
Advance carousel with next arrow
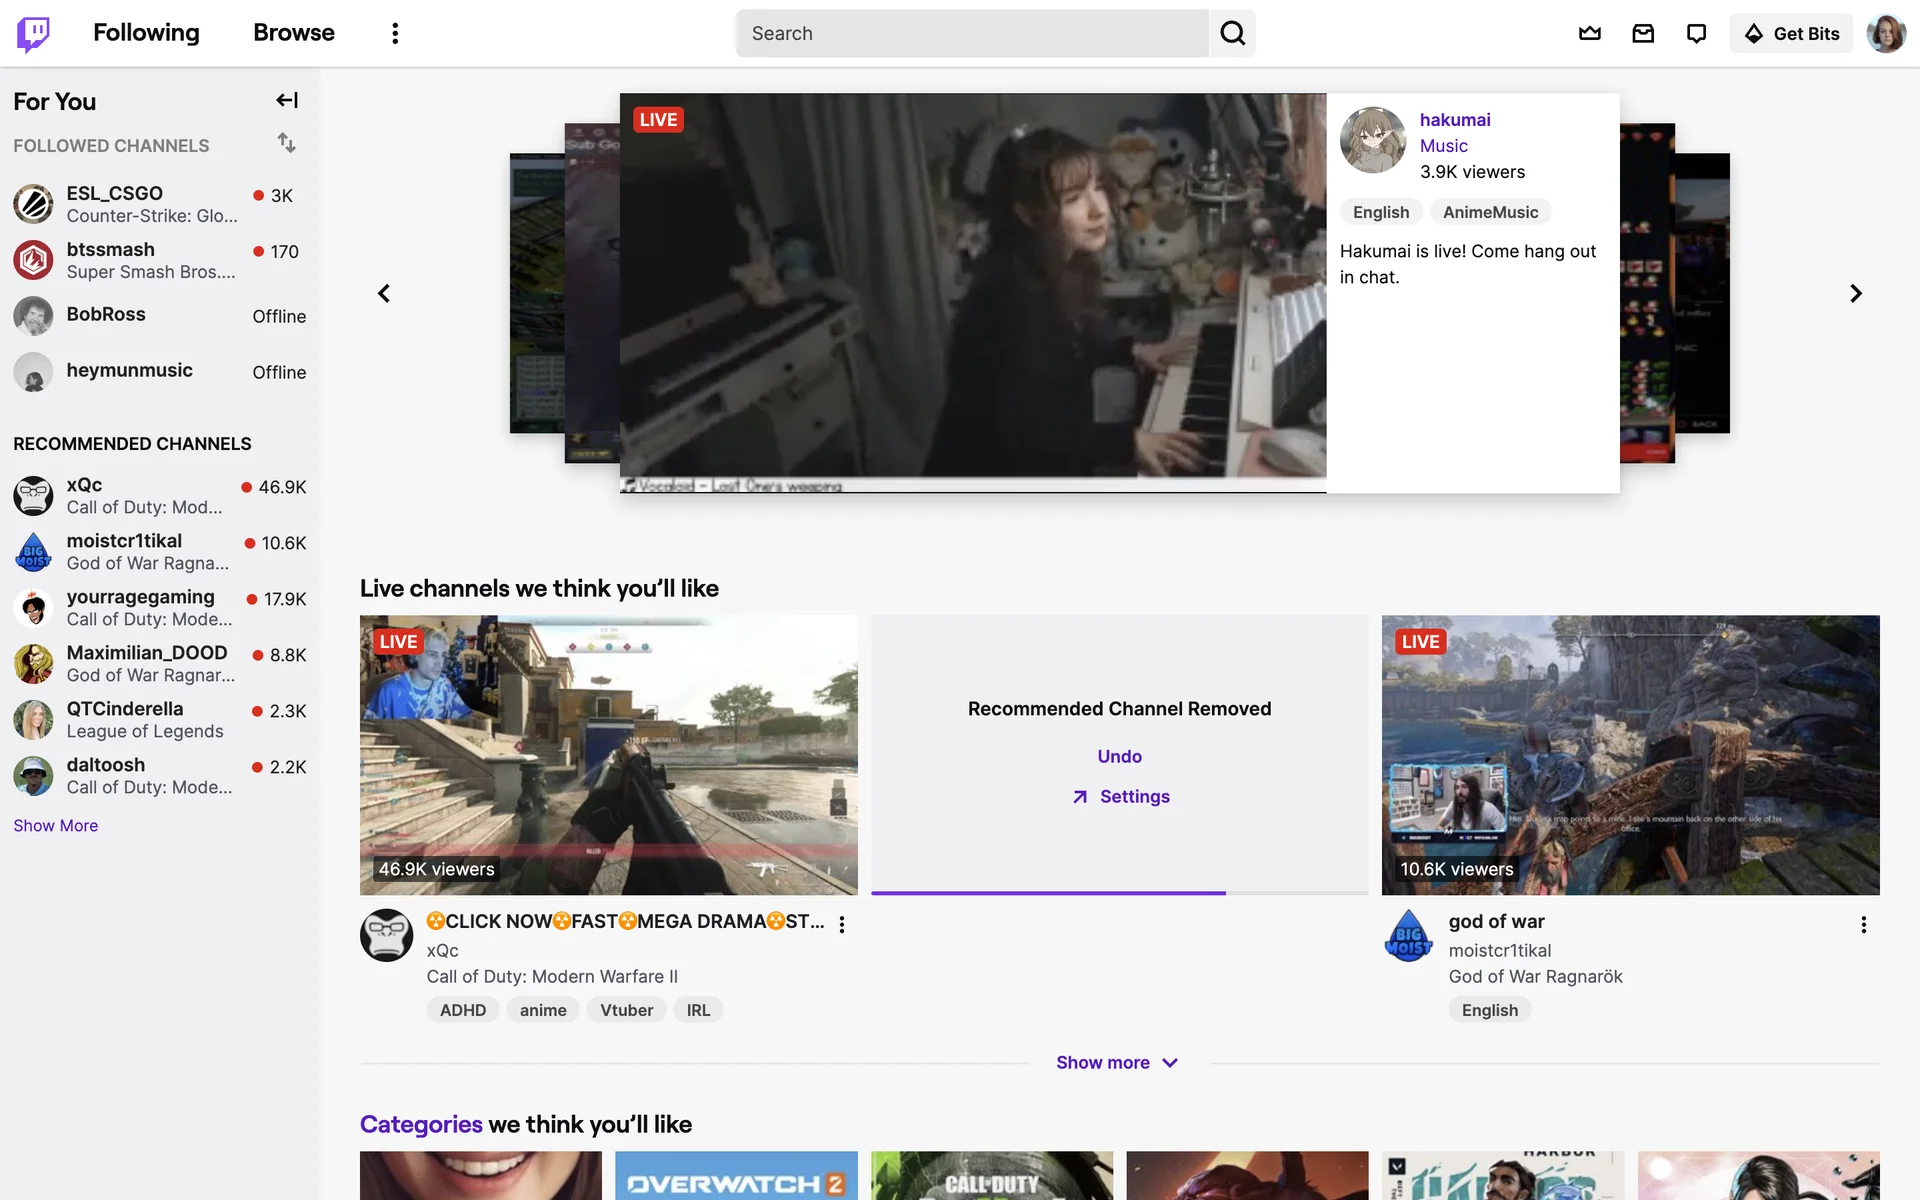coord(1855,293)
